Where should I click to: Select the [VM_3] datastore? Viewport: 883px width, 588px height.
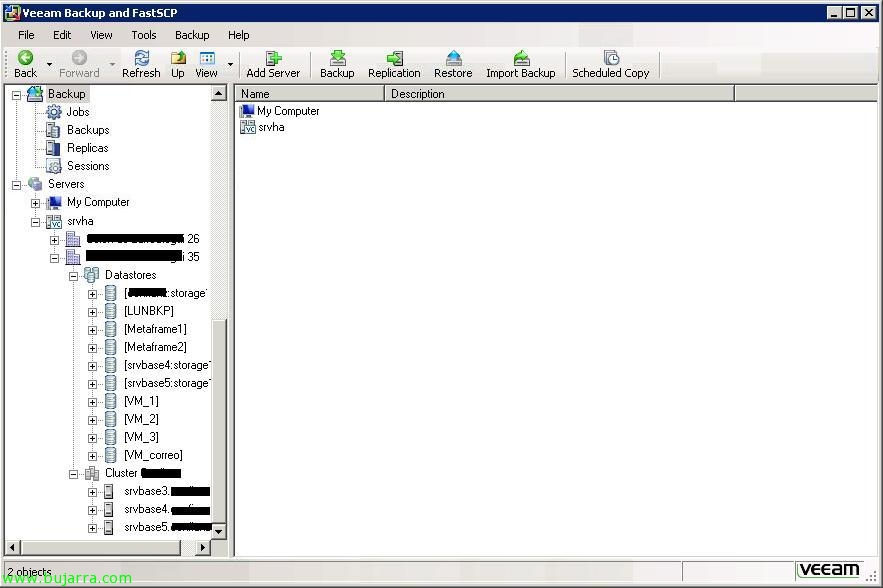[141, 437]
